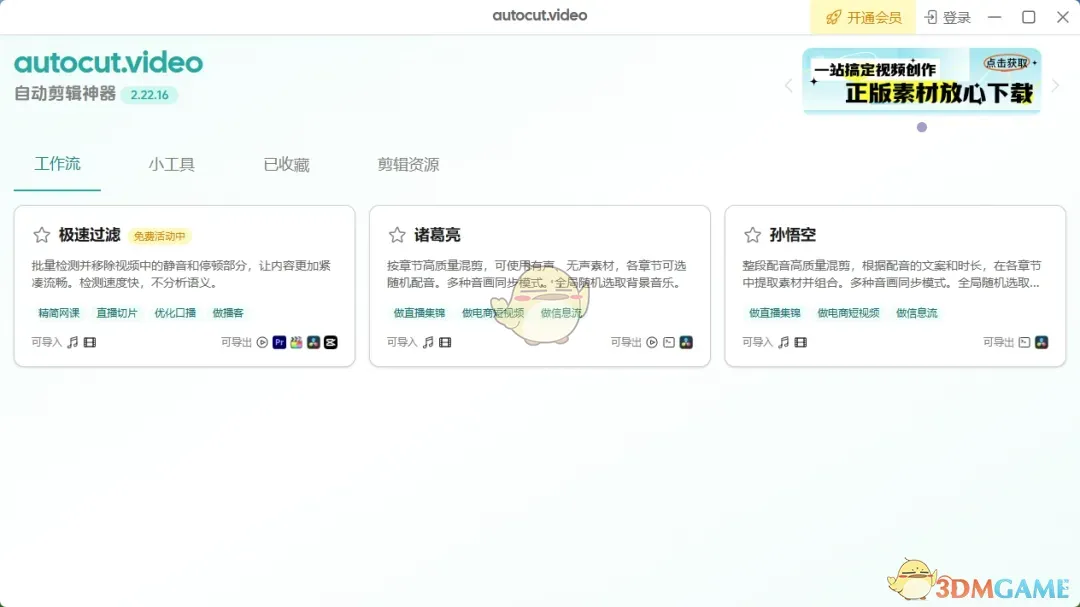The height and width of the screenshot is (607, 1080).
Task: Star the 孙悟空 workflow as favorite
Action: click(752, 235)
